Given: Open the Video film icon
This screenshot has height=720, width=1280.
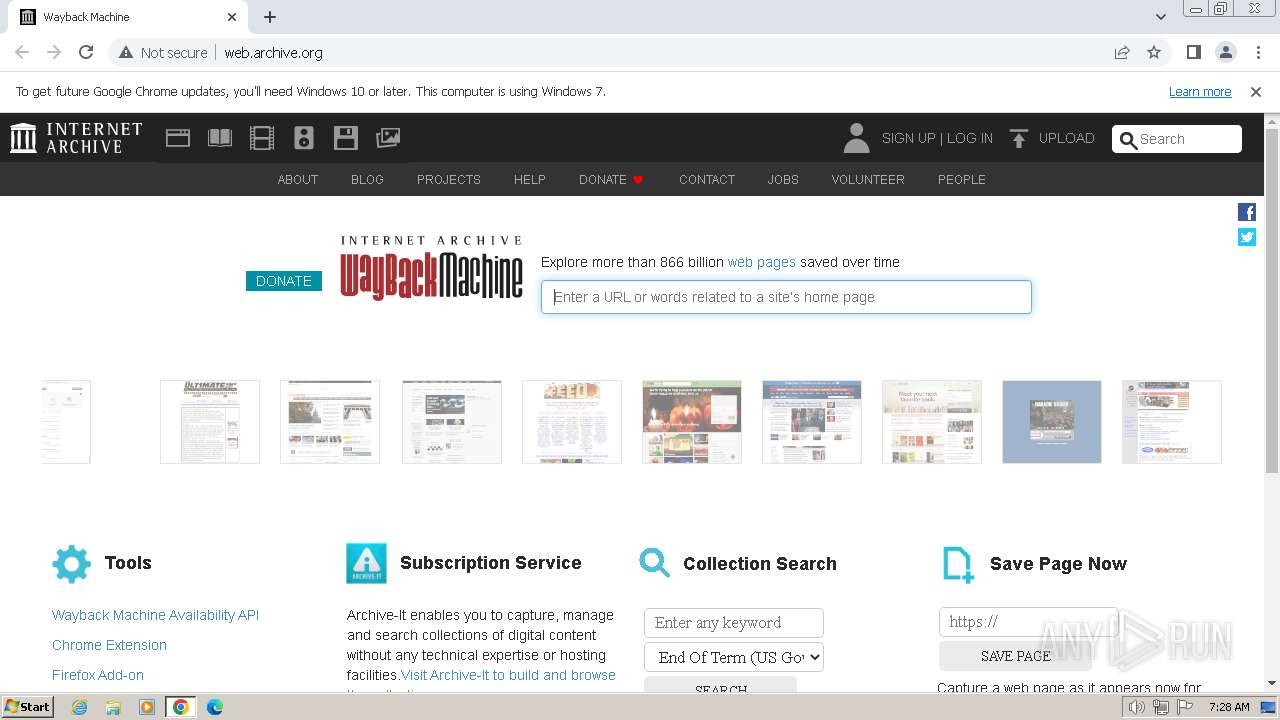Looking at the screenshot, I should click(262, 138).
